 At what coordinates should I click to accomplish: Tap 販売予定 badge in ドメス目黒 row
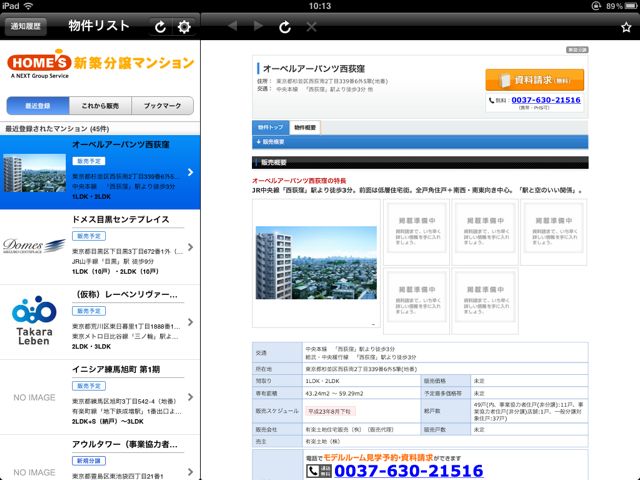[x=89, y=236]
